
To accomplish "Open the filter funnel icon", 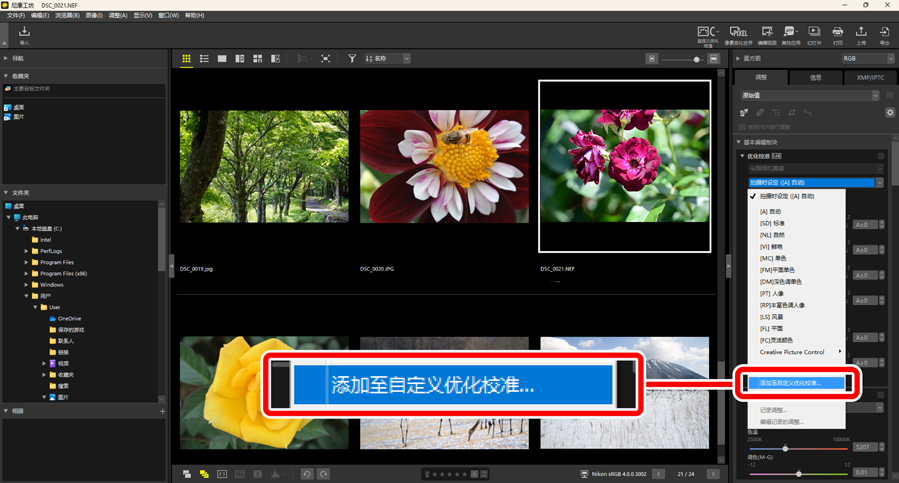I will pos(352,59).
